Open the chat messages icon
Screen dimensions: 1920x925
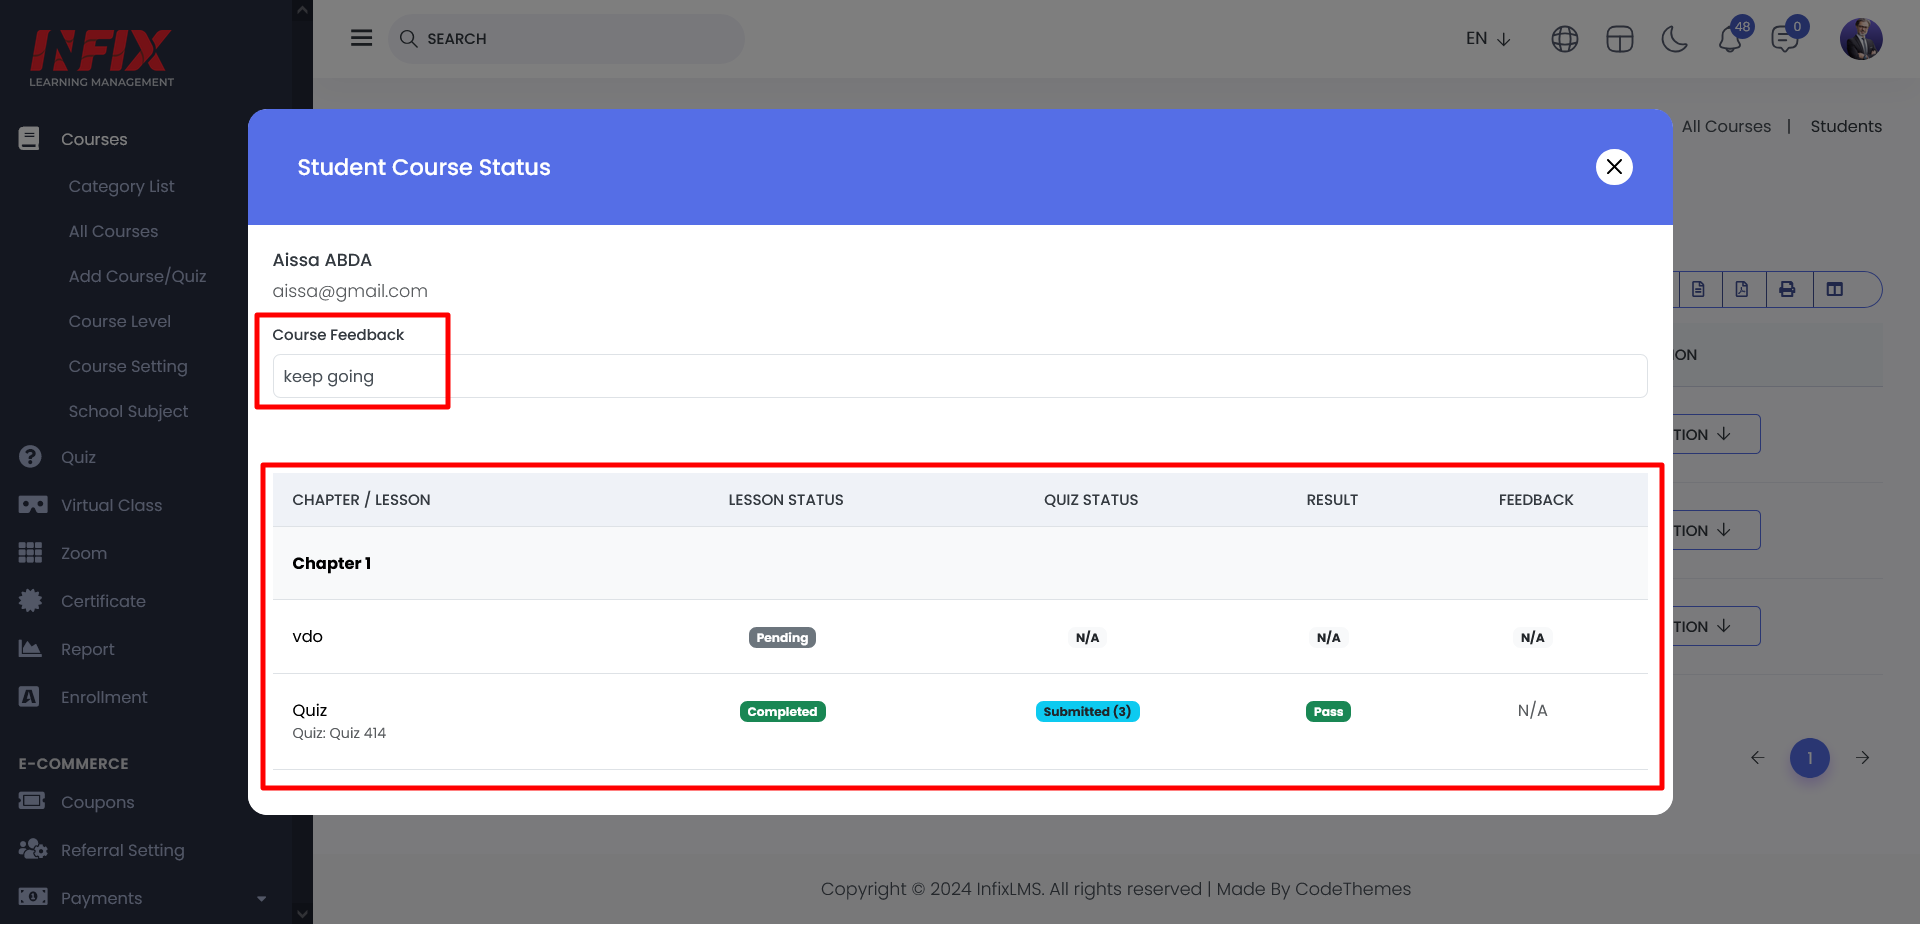coord(1784,39)
